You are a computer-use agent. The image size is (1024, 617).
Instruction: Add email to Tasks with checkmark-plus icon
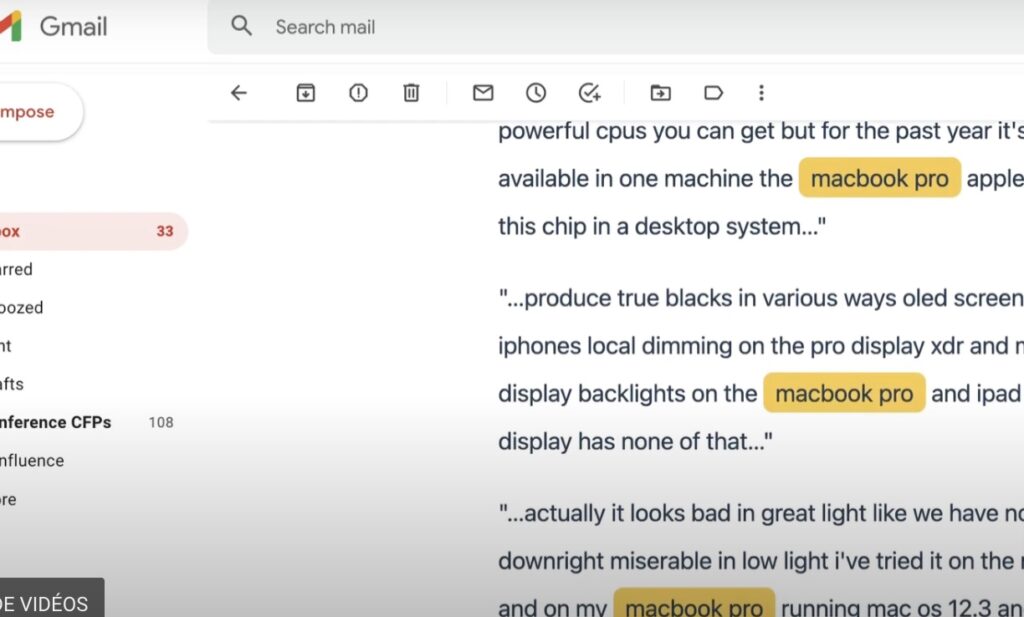coord(590,93)
